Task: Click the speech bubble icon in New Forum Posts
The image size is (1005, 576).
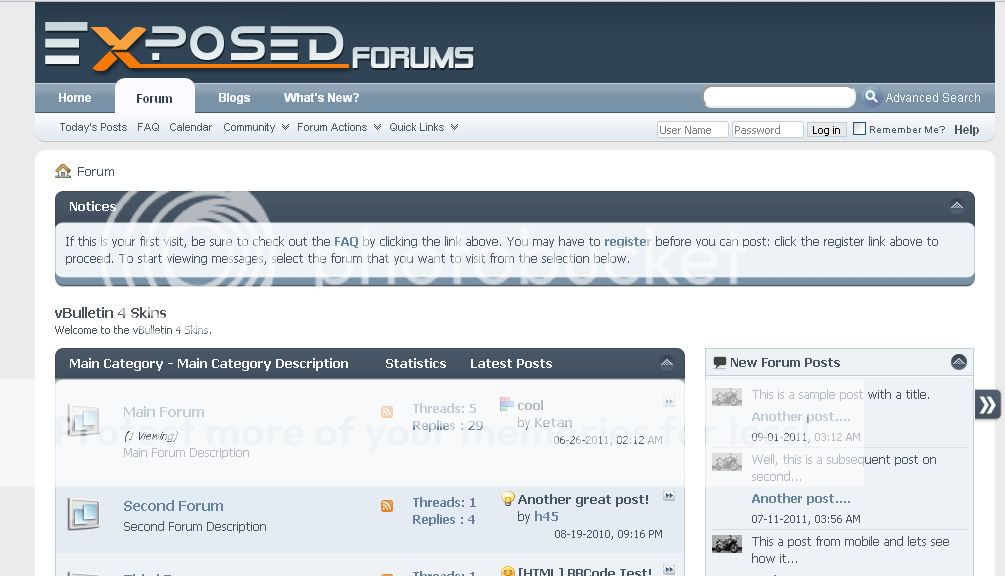Action: (720, 363)
